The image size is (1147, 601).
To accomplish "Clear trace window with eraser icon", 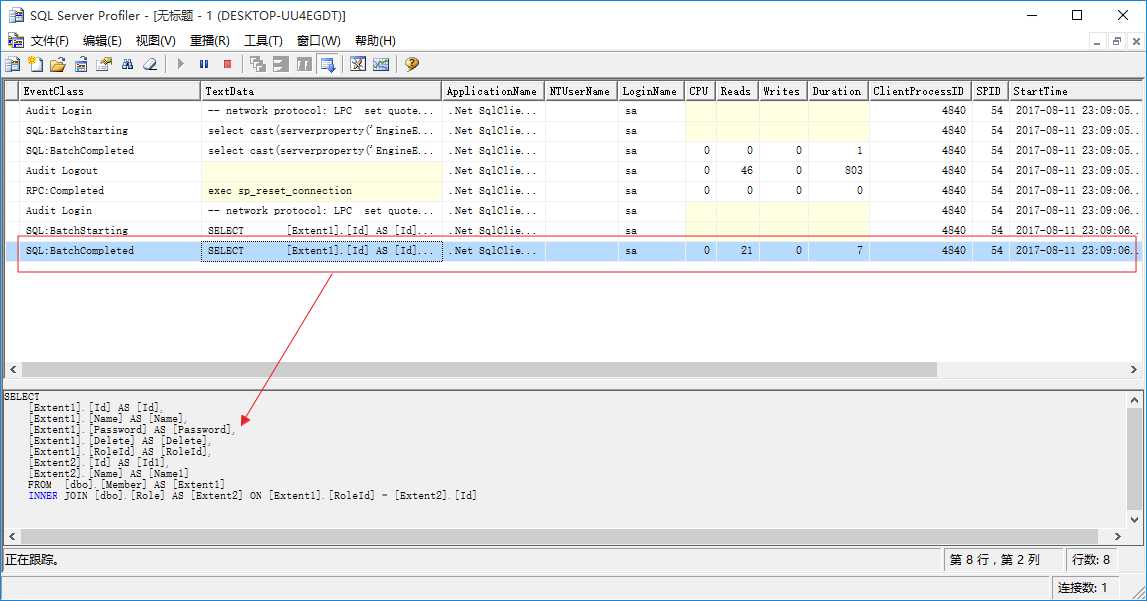I will pos(150,64).
